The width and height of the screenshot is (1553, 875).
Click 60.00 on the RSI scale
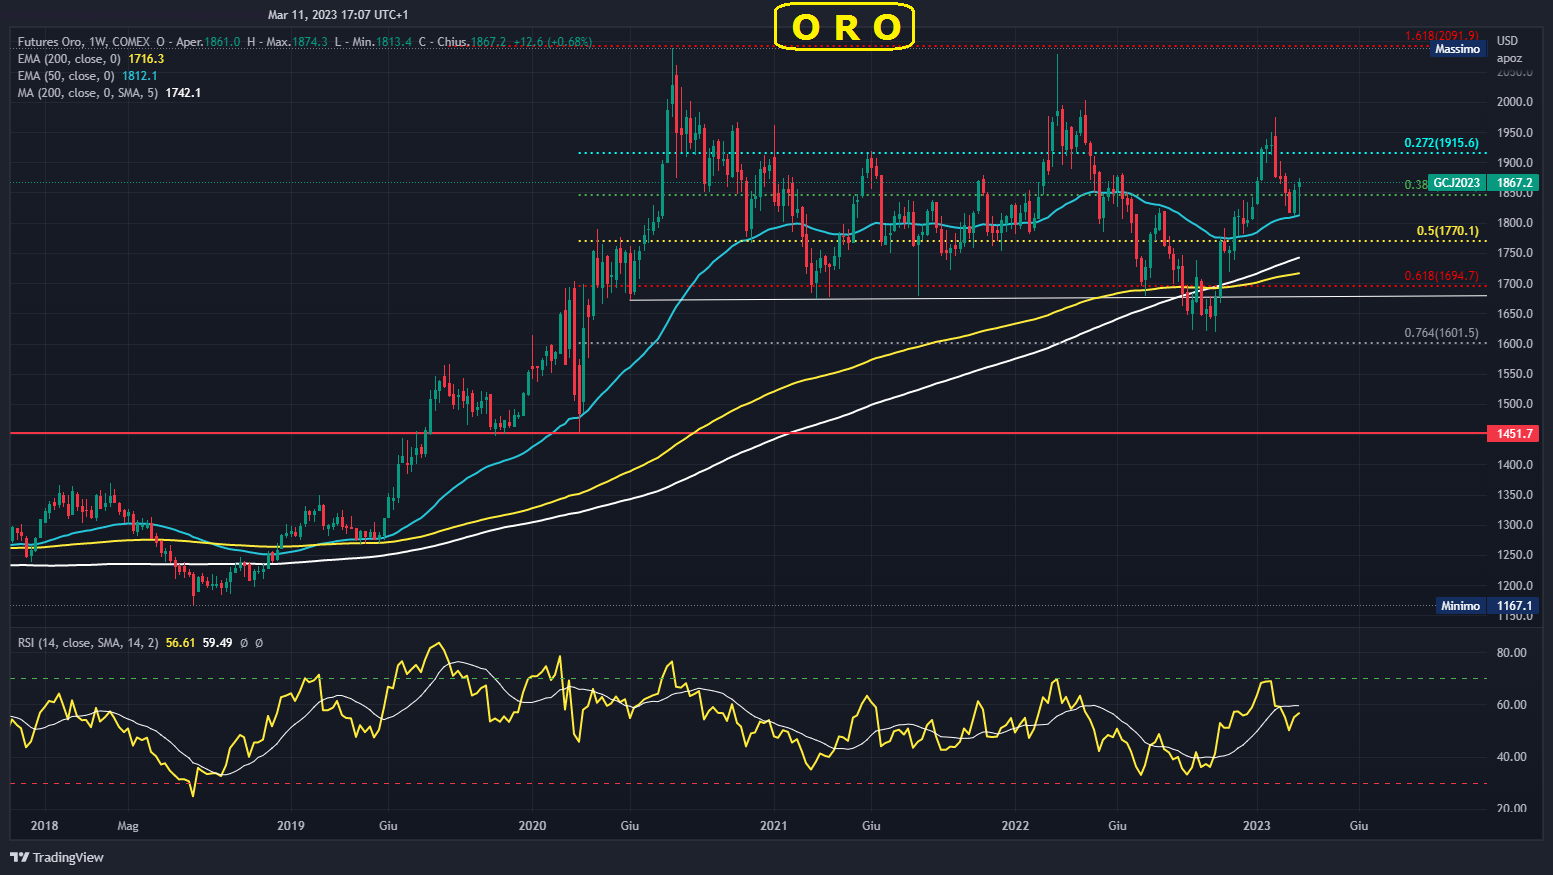1512,705
